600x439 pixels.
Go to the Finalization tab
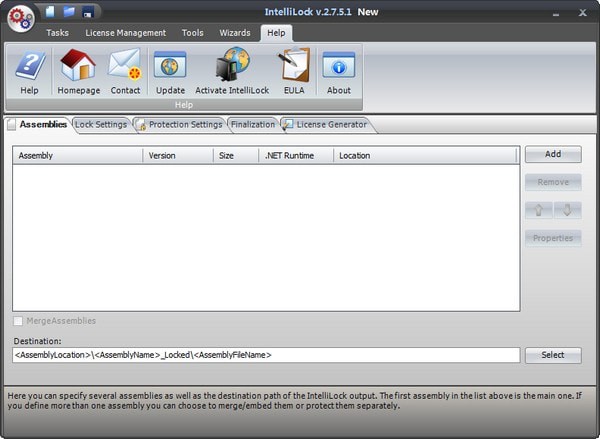tap(253, 125)
